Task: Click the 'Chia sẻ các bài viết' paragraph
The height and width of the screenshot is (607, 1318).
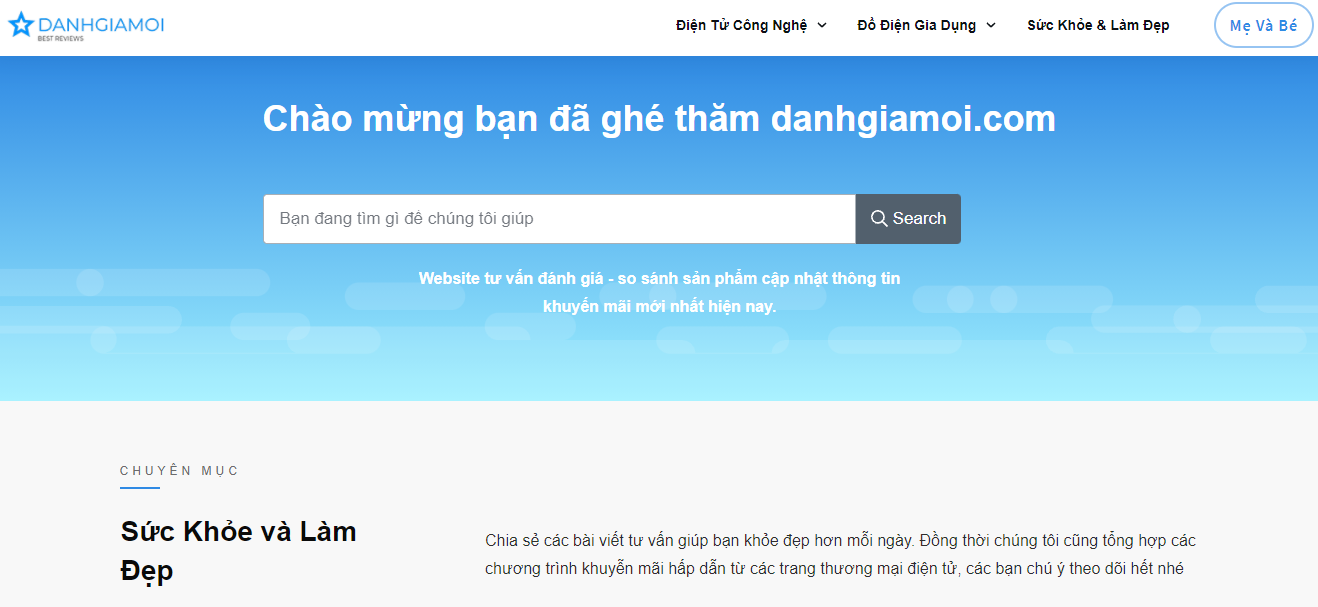Action: [x=840, y=555]
